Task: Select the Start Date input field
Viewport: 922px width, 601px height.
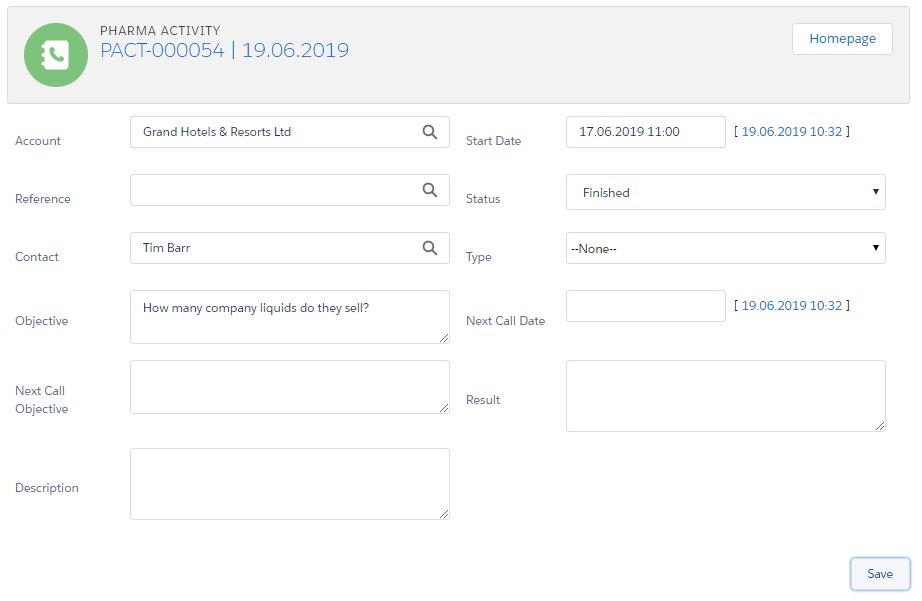Action: click(x=645, y=132)
